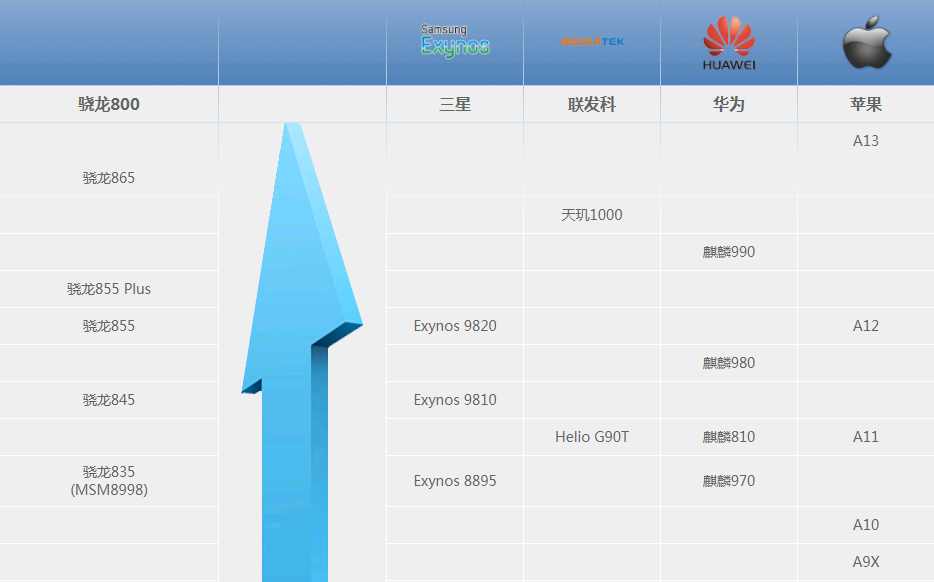Click the Apple logo
The width and height of the screenshot is (934, 582).
867,42
